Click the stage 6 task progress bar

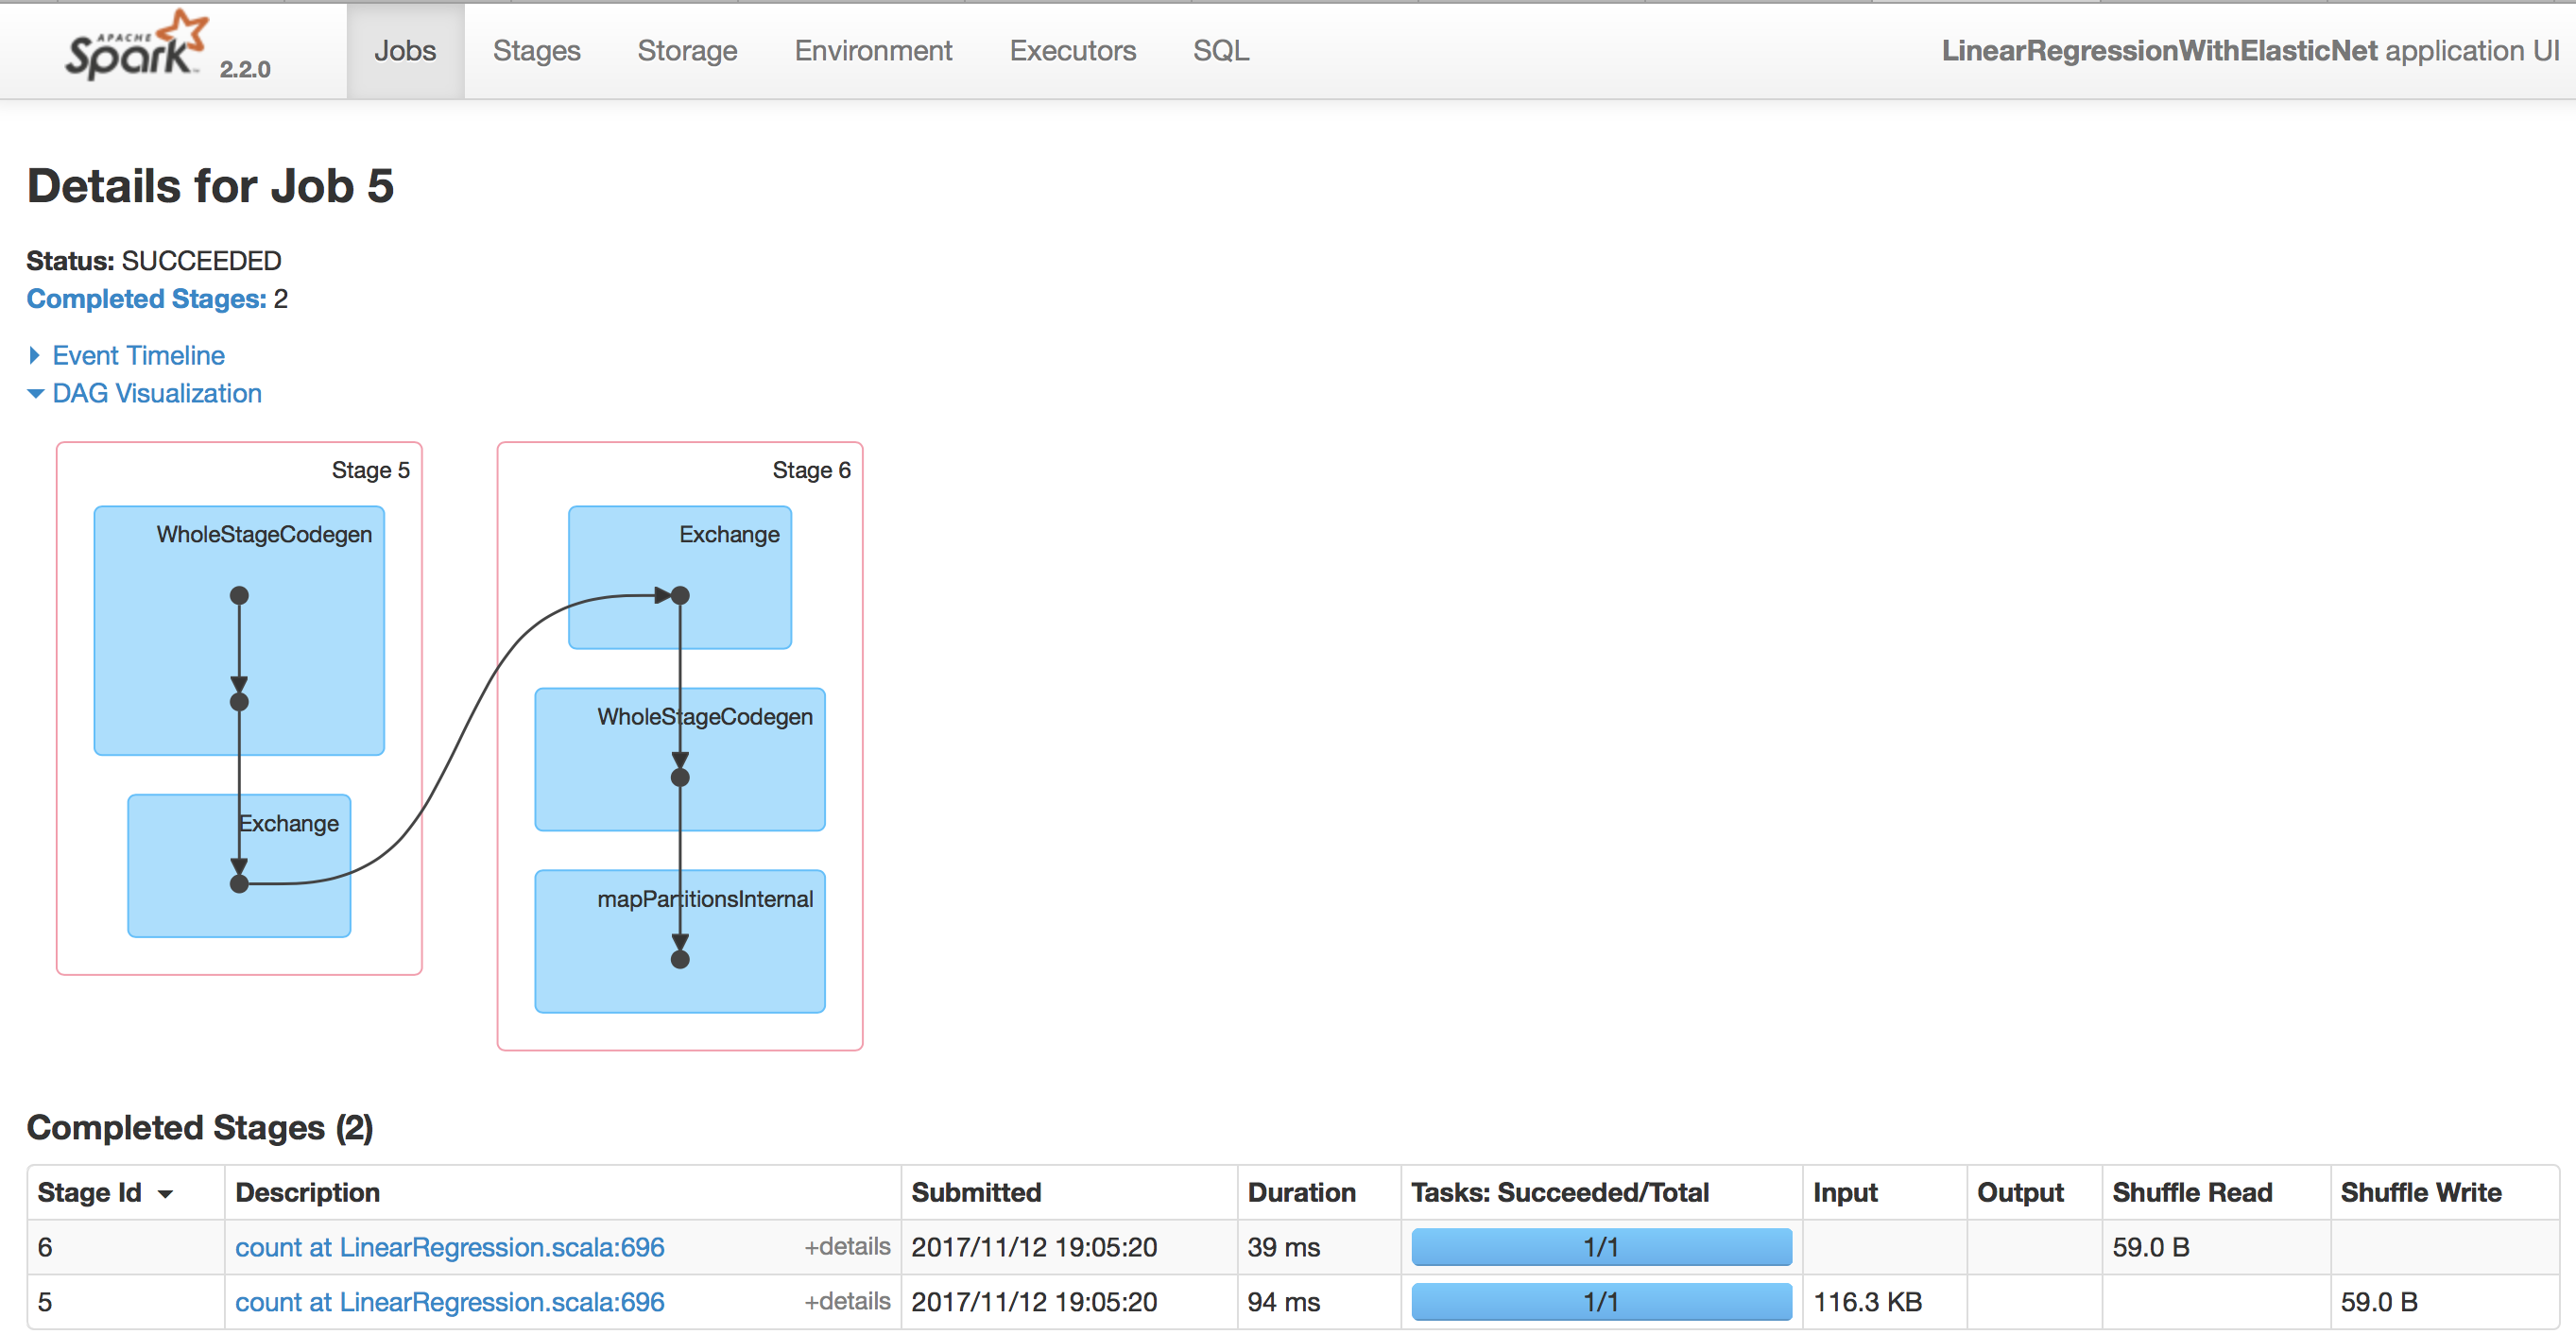[1600, 1247]
